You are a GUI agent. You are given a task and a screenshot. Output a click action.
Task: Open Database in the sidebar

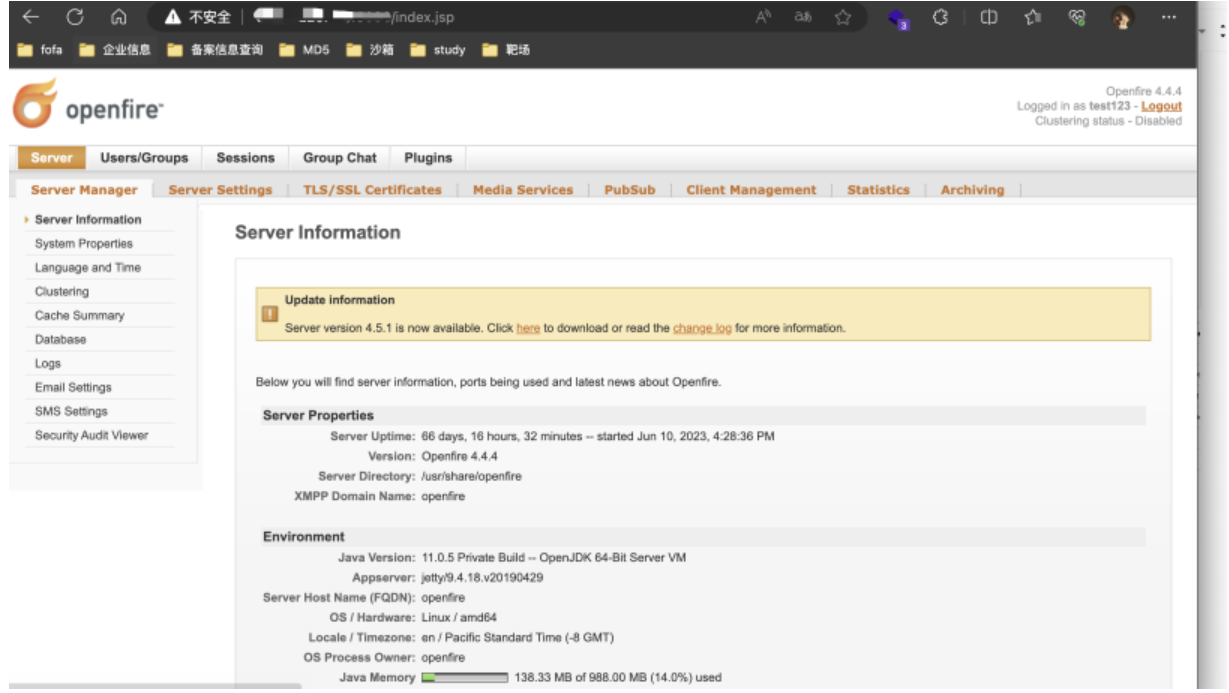(x=61, y=340)
